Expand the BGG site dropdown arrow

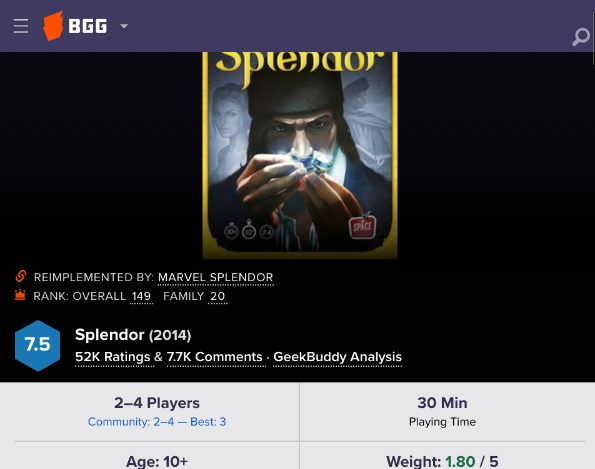(x=124, y=26)
